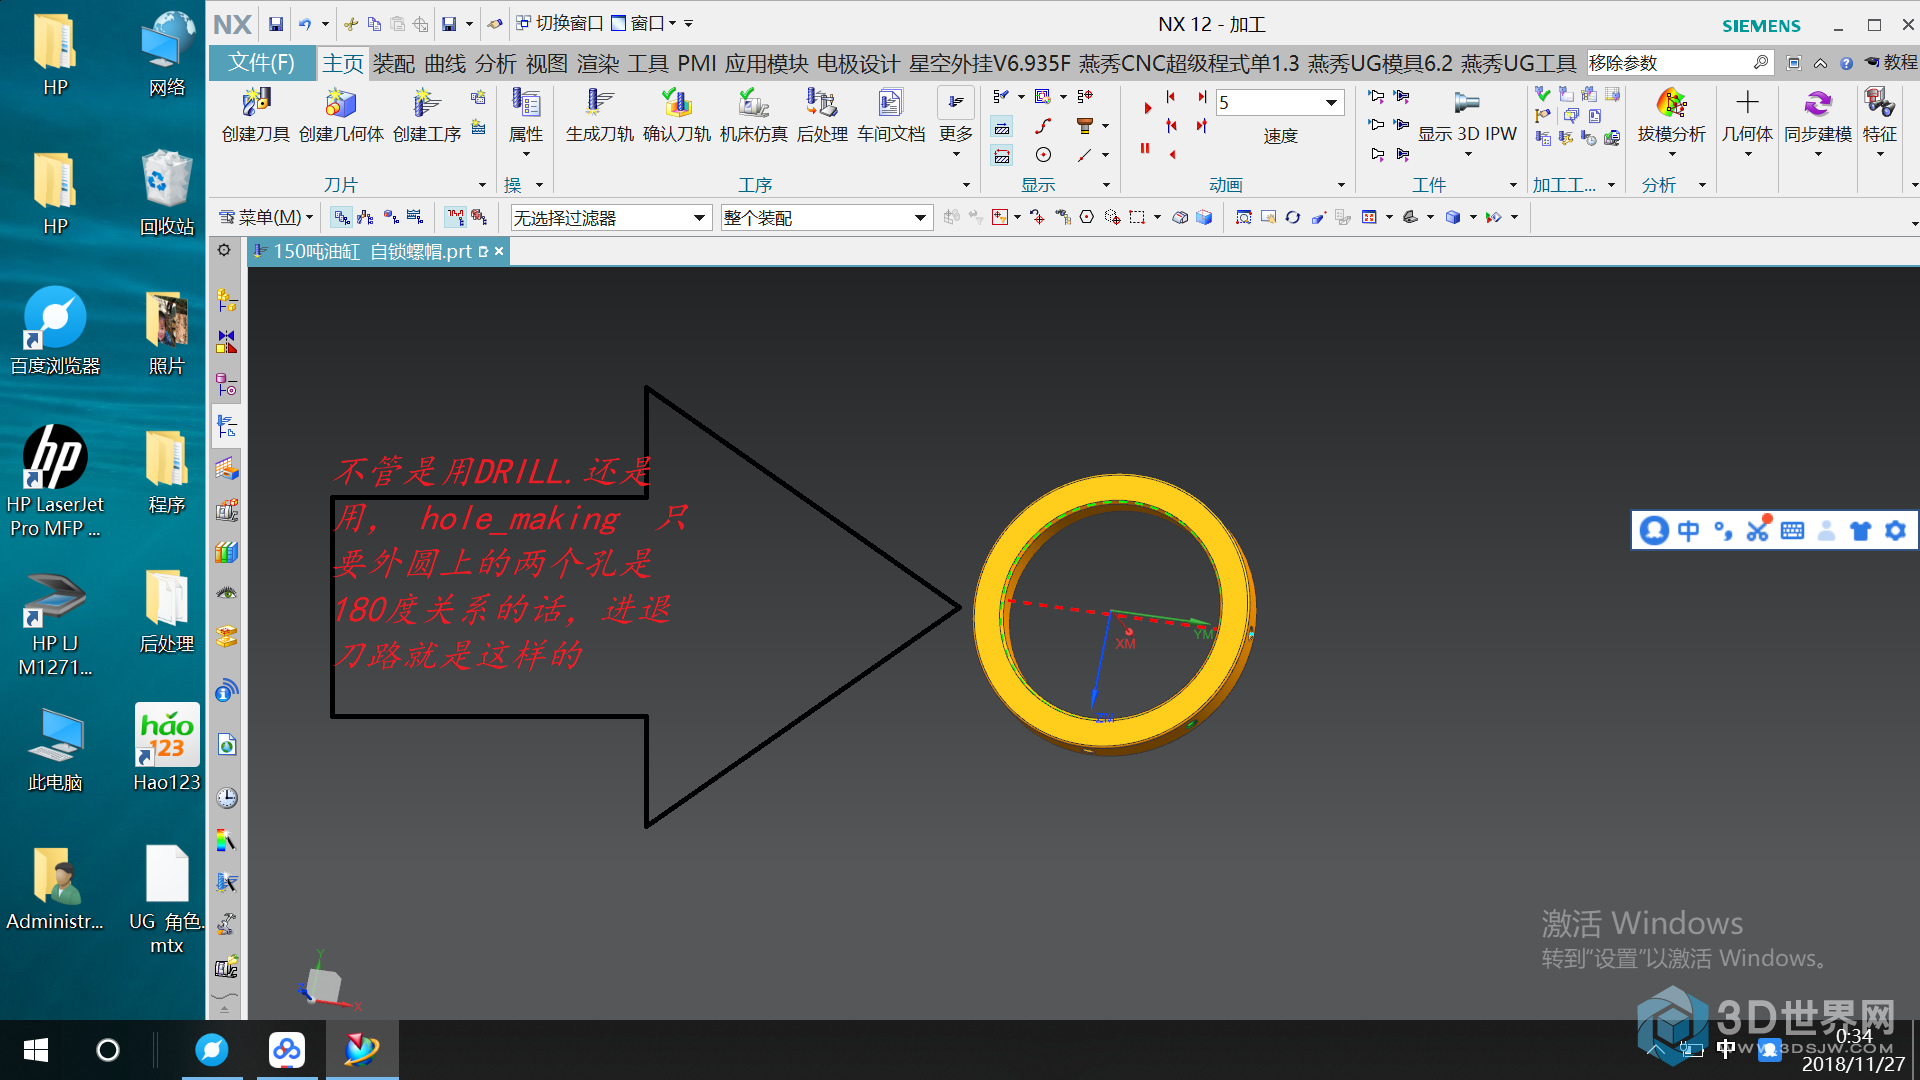Expand the 刀片 group options arrow
The width and height of the screenshot is (1920, 1080).
point(482,185)
